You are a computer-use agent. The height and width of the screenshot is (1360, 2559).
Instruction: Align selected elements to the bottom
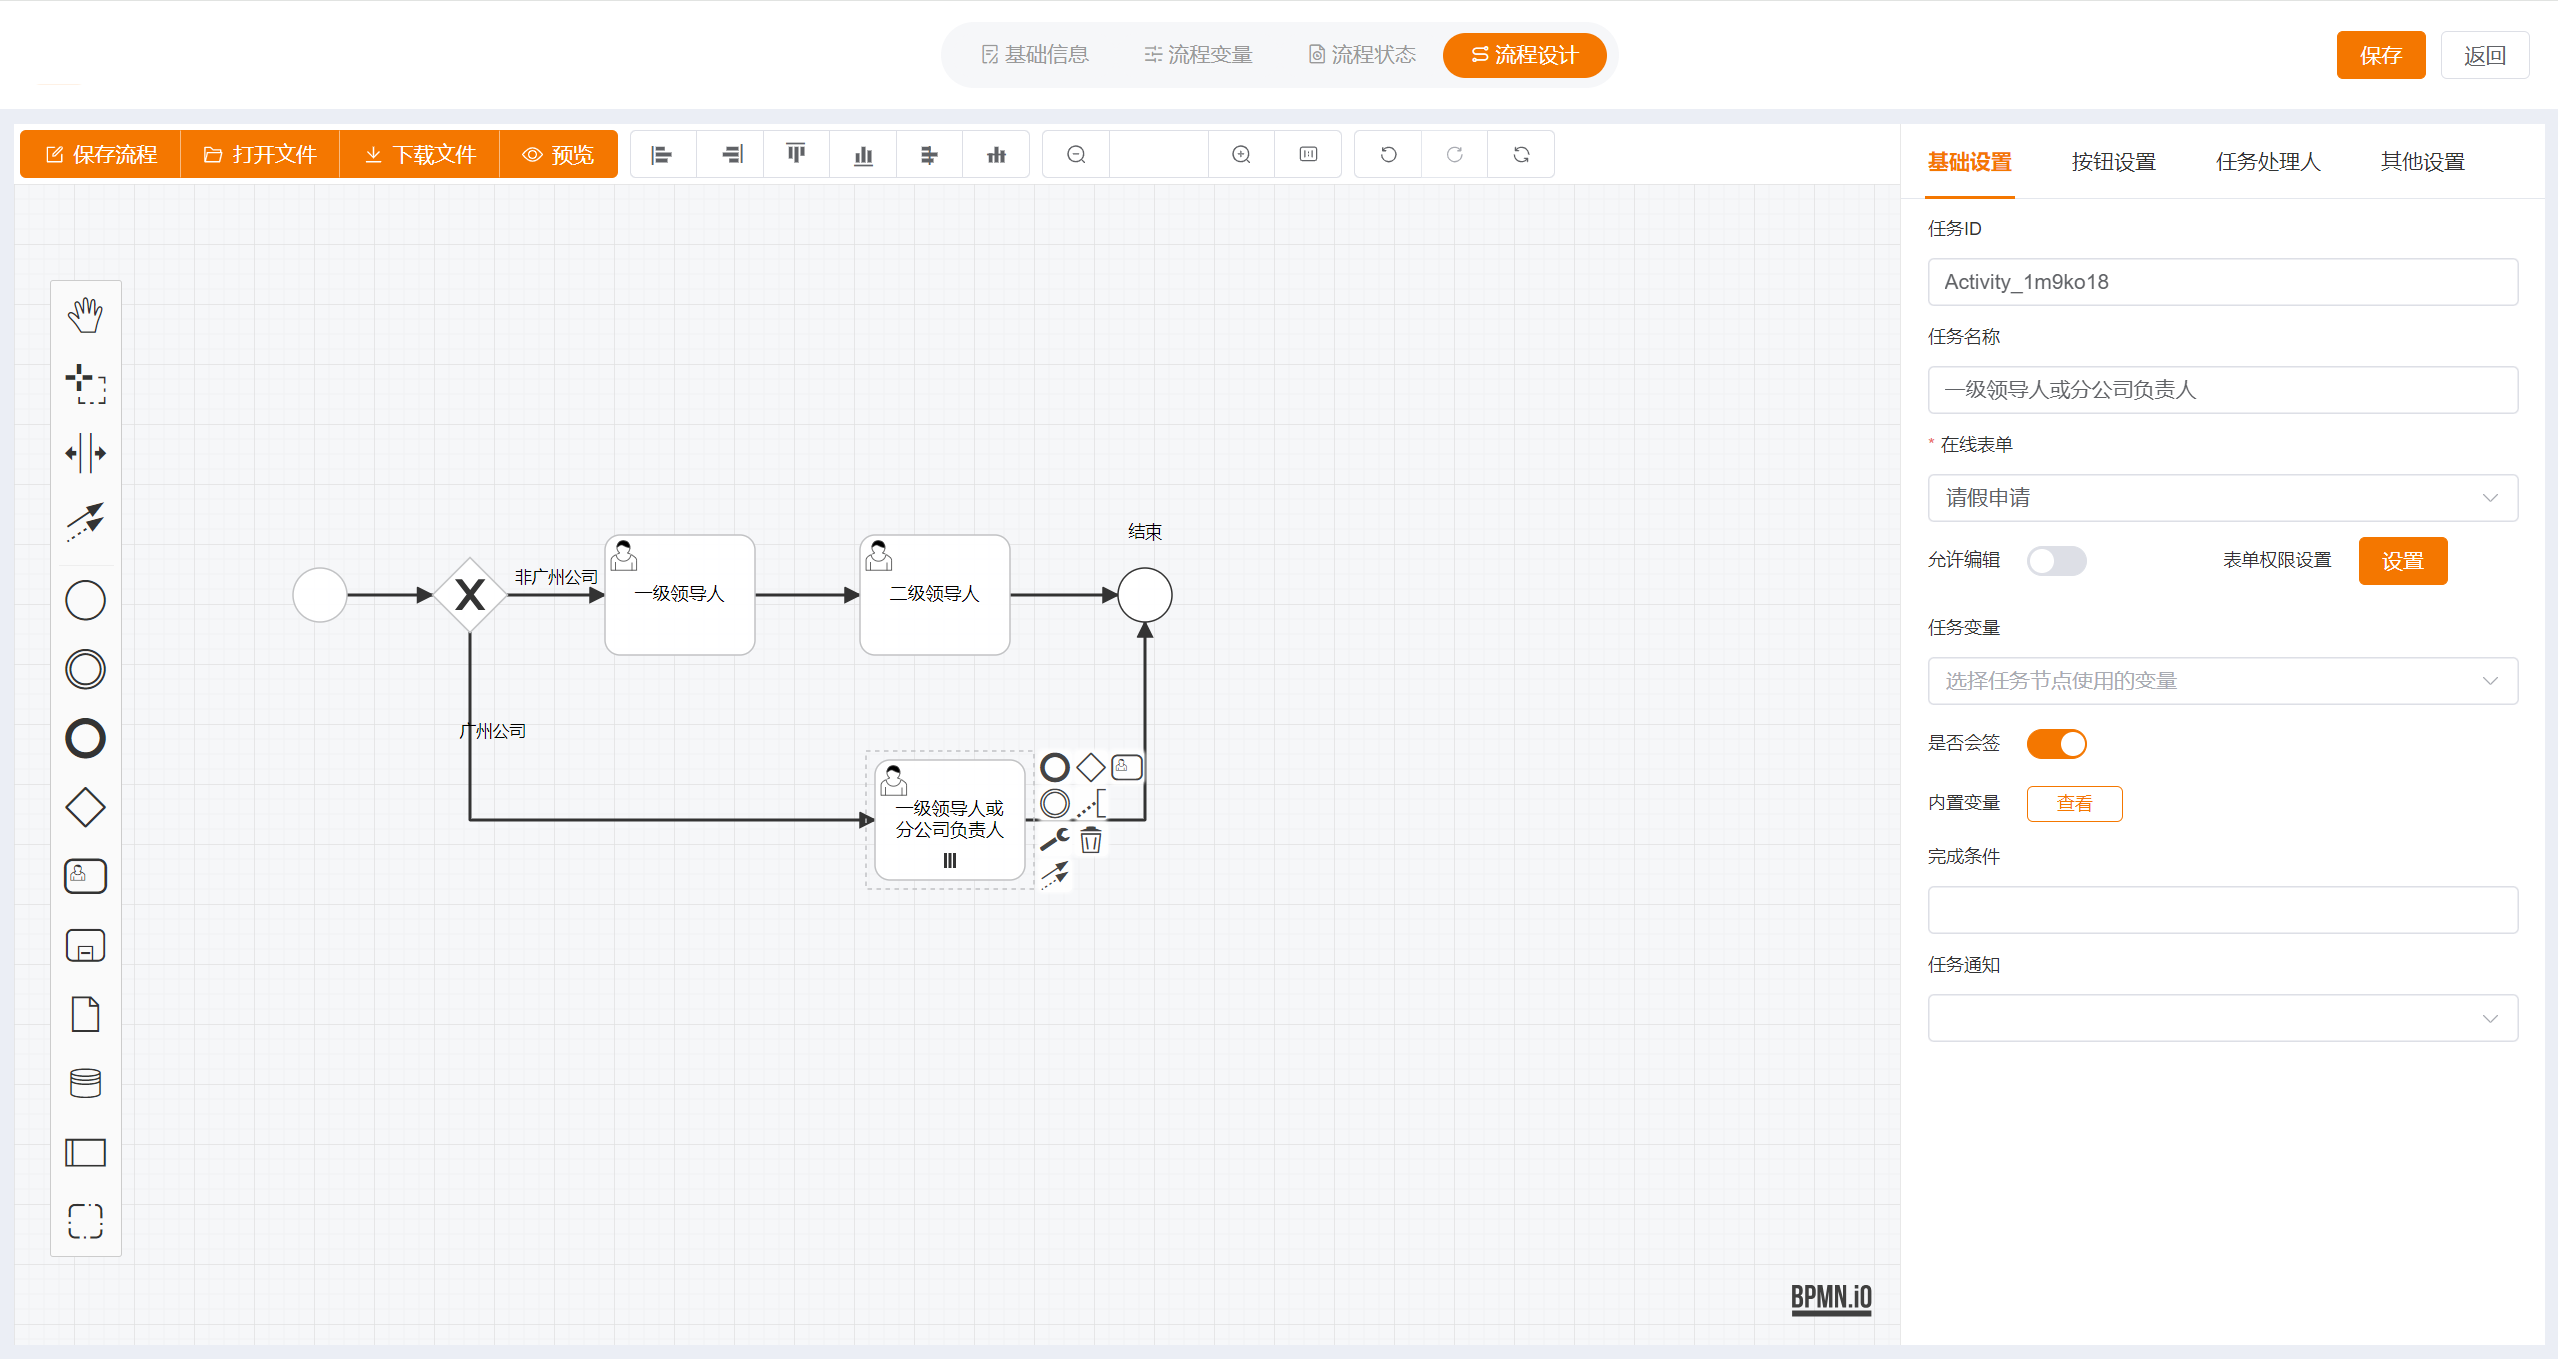point(863,154)
